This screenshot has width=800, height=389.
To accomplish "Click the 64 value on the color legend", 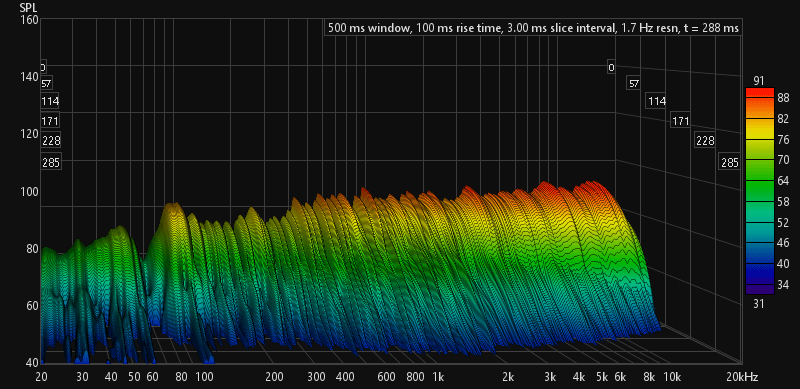I will point(783,181).
